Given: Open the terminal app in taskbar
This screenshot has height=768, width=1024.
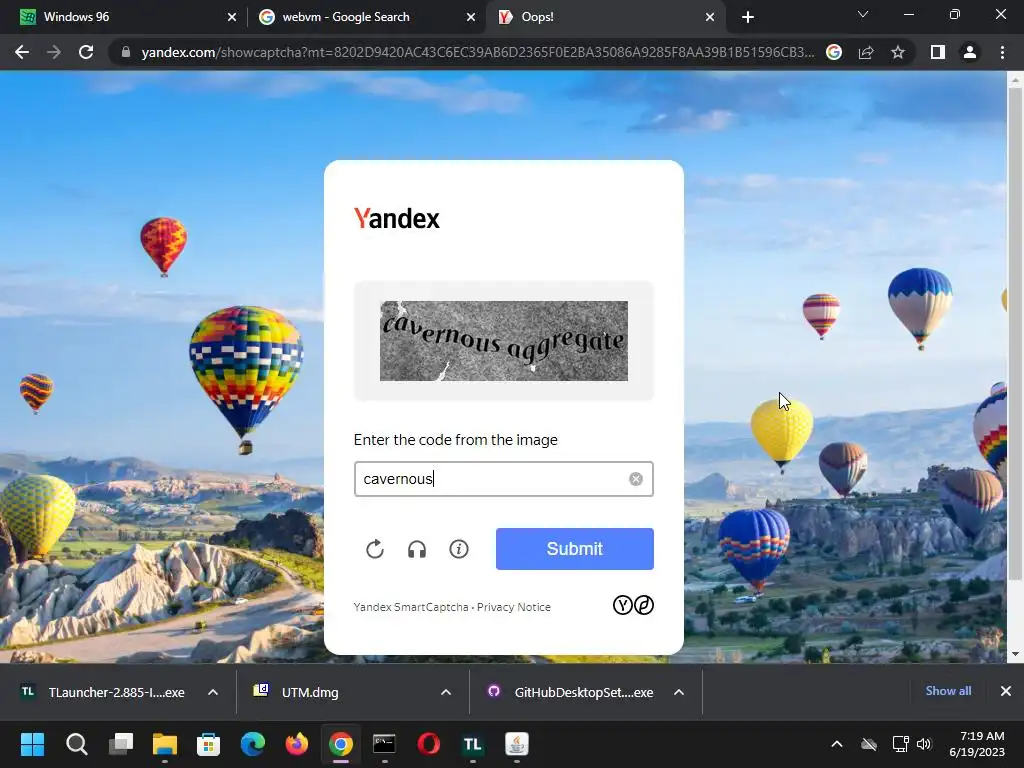Looking at the screenshot, I should (x=384, y=744).
